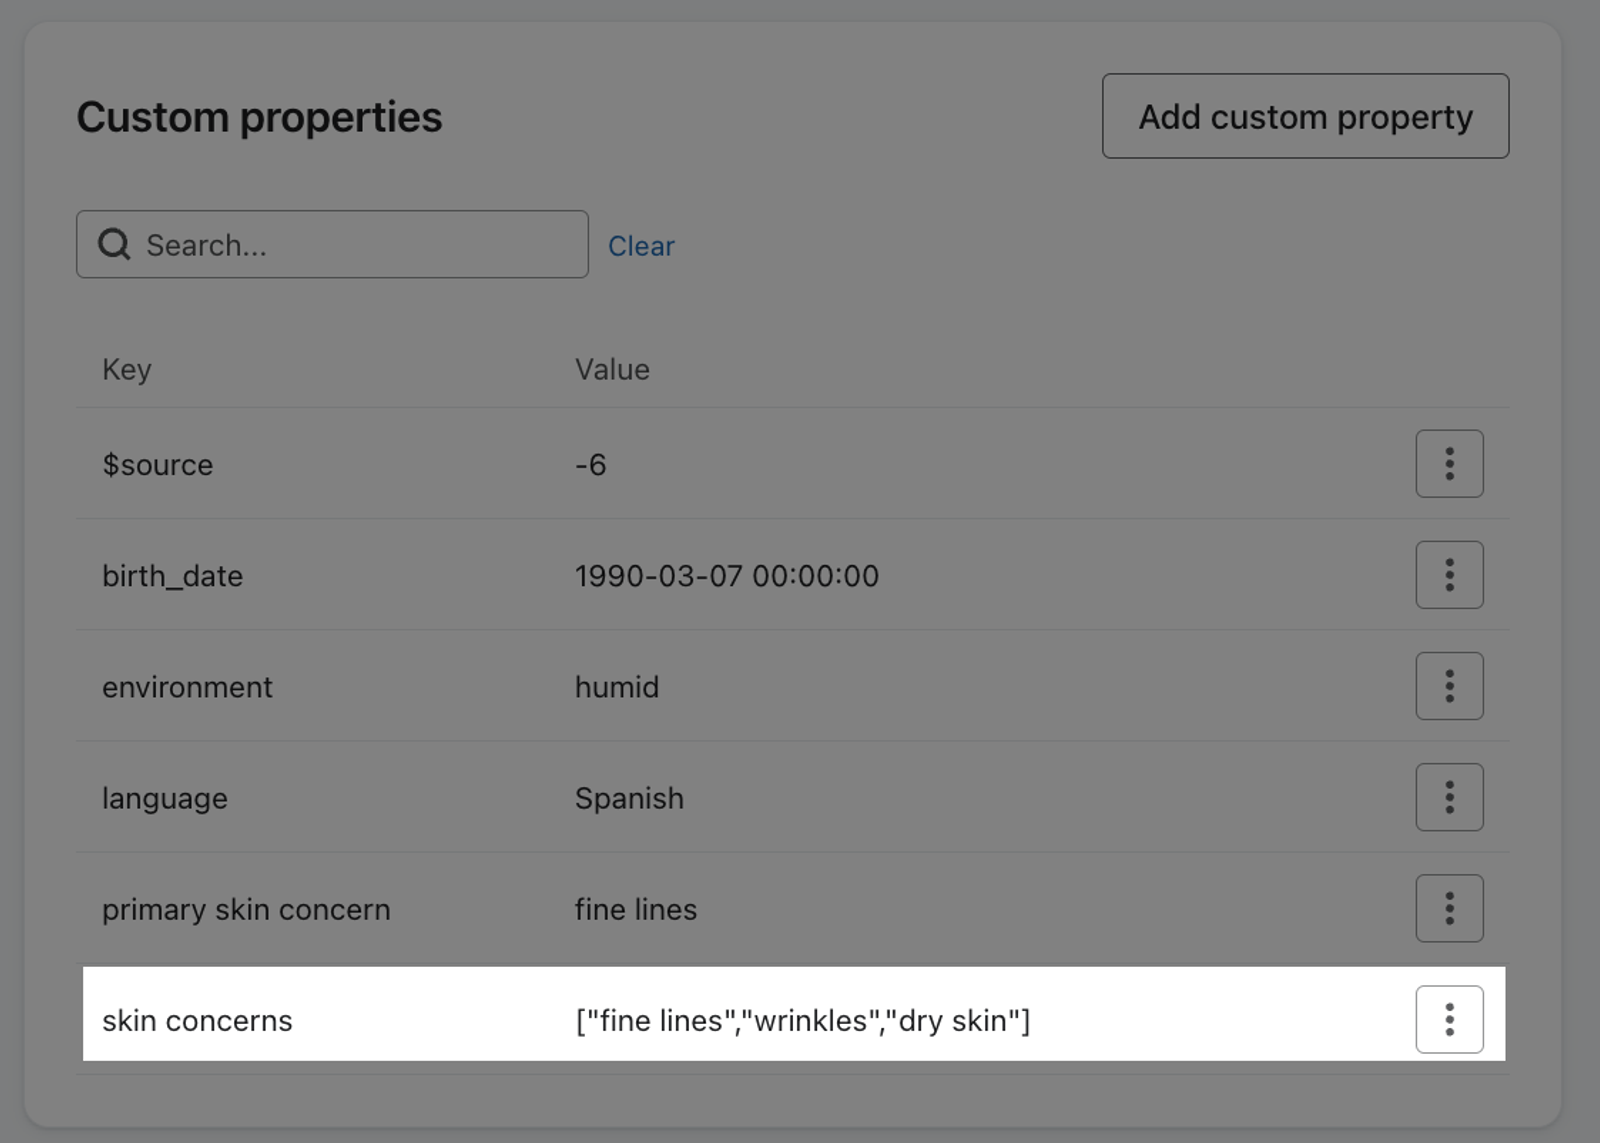
Task: Open the birth_date row three-dot menu
Action: [x=1449, y=575]
